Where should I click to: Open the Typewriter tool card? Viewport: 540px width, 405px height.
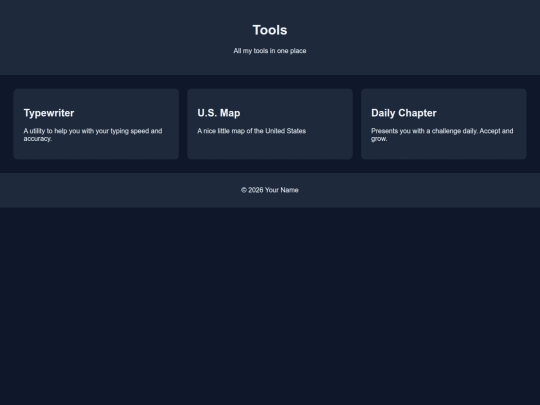click(x=96, y=124)
